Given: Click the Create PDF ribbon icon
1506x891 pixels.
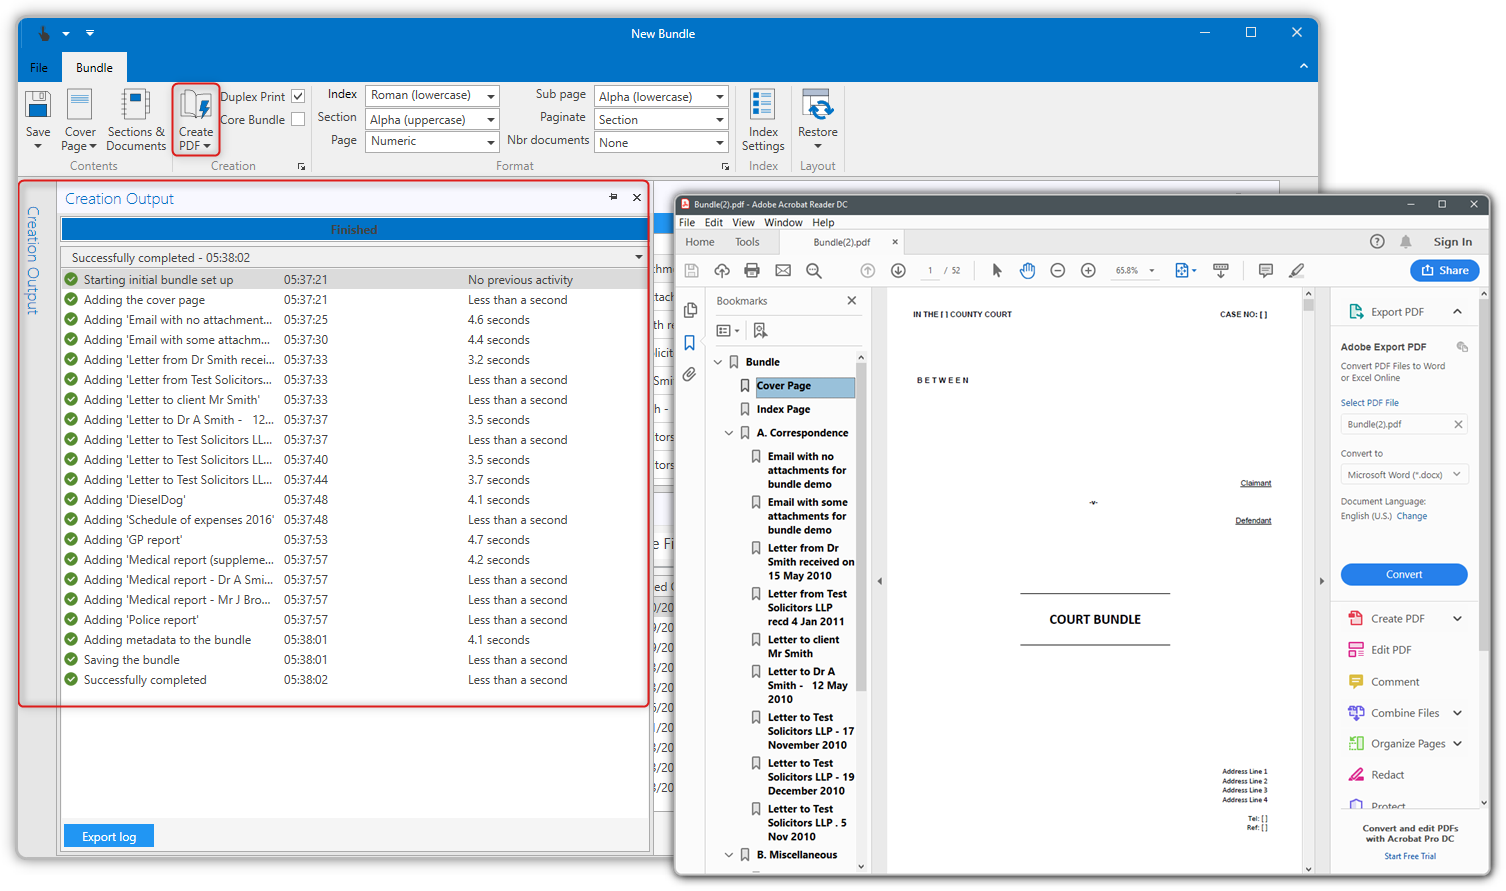Looking at the screenshot, I should [196, 108].
